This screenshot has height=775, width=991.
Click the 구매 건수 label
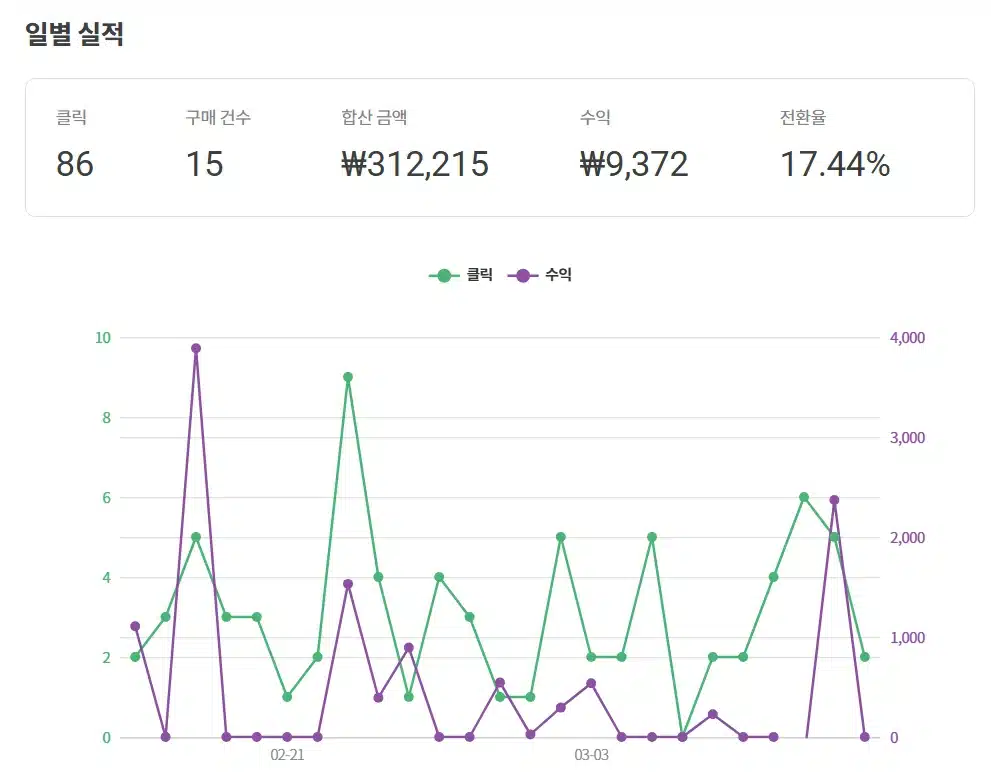tap(218, 117)
